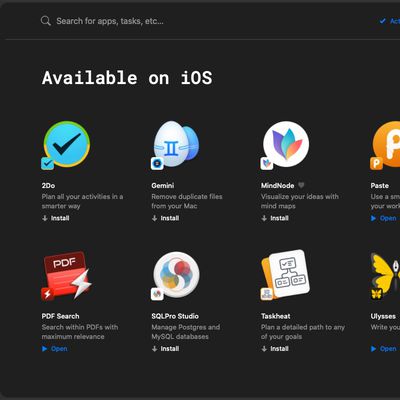This screenshot has height=400, width=400.
Task: Install the 2Do app
Action: point(56,218)
